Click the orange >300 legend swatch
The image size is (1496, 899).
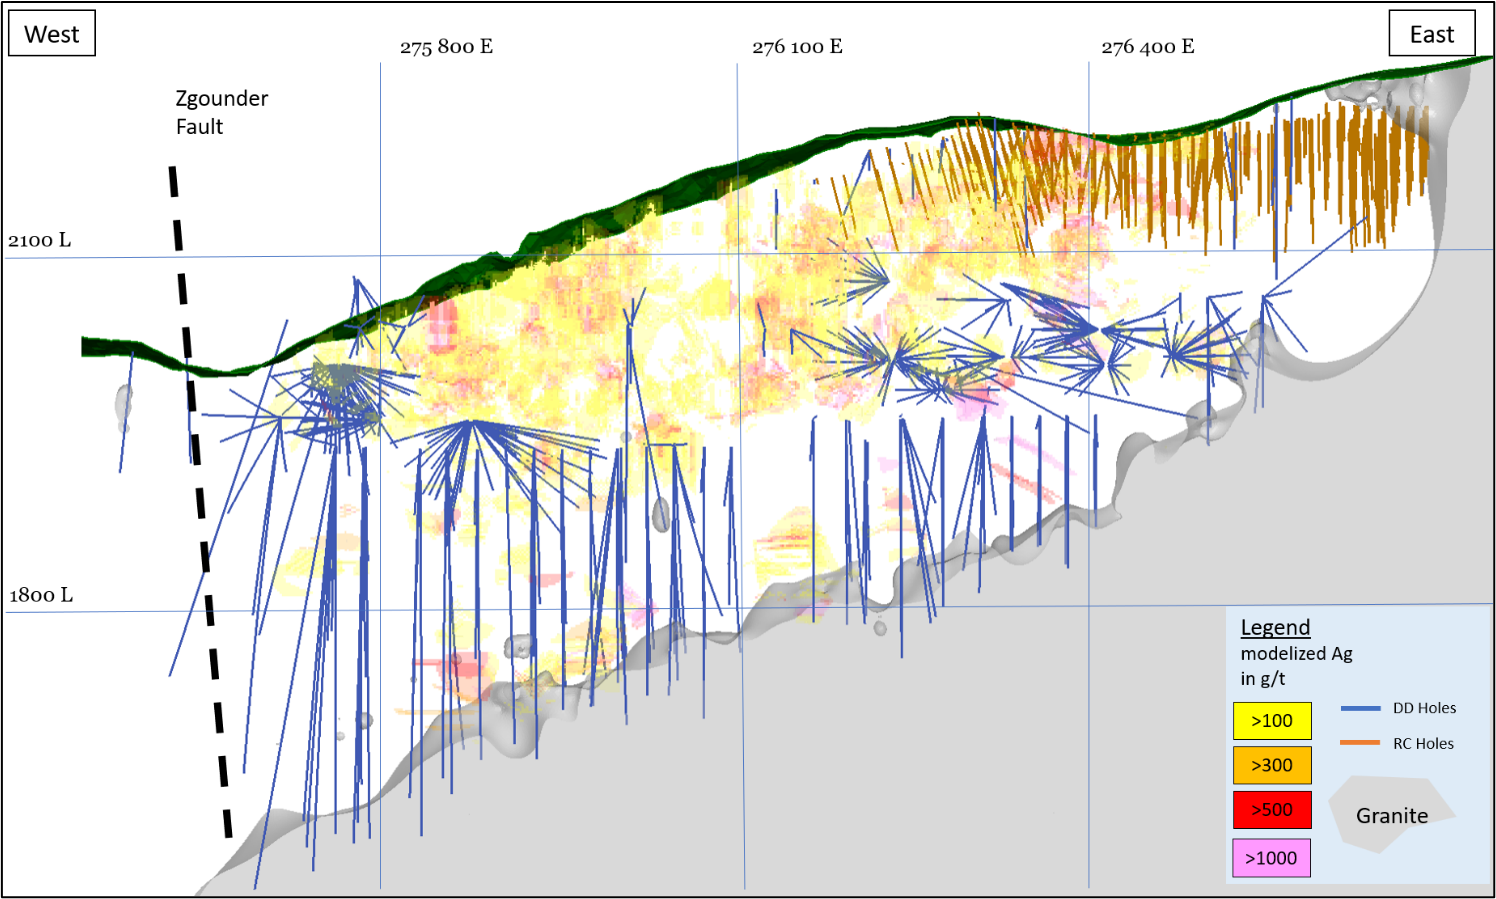coord(1271,765)
